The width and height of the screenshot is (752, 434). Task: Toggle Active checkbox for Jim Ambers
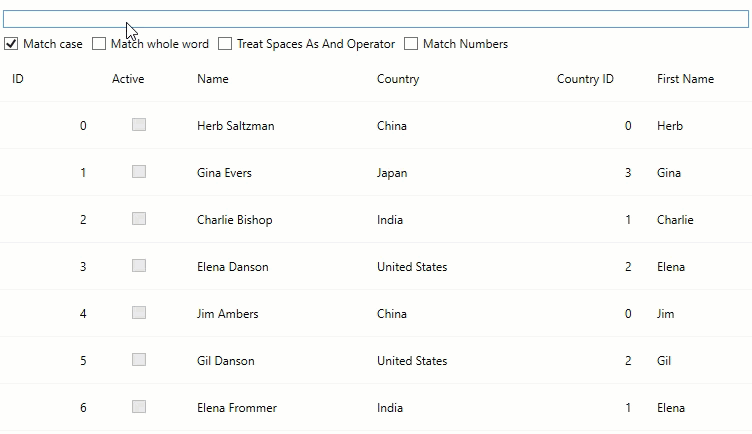point(139,313)
